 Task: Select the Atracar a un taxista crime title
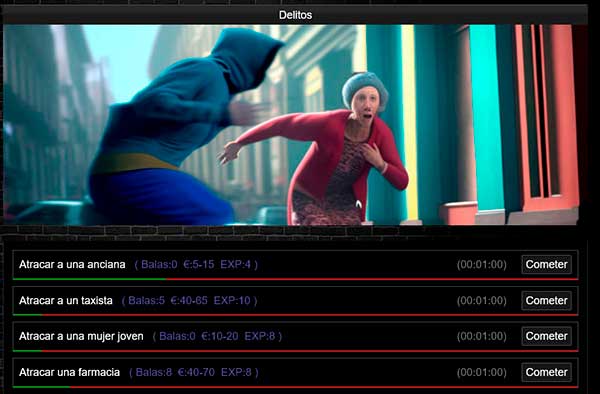(x=66, y=300)
